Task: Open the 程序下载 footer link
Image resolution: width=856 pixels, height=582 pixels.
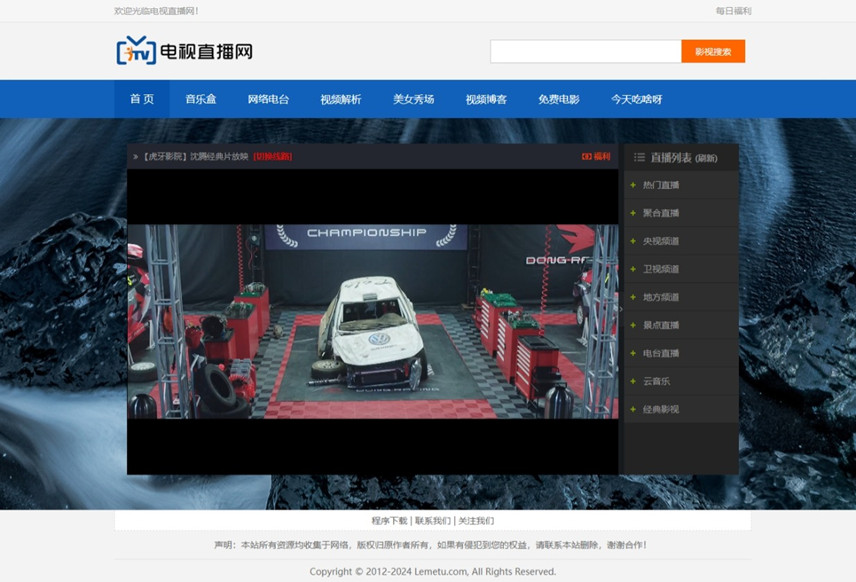Action: point(389,521)
